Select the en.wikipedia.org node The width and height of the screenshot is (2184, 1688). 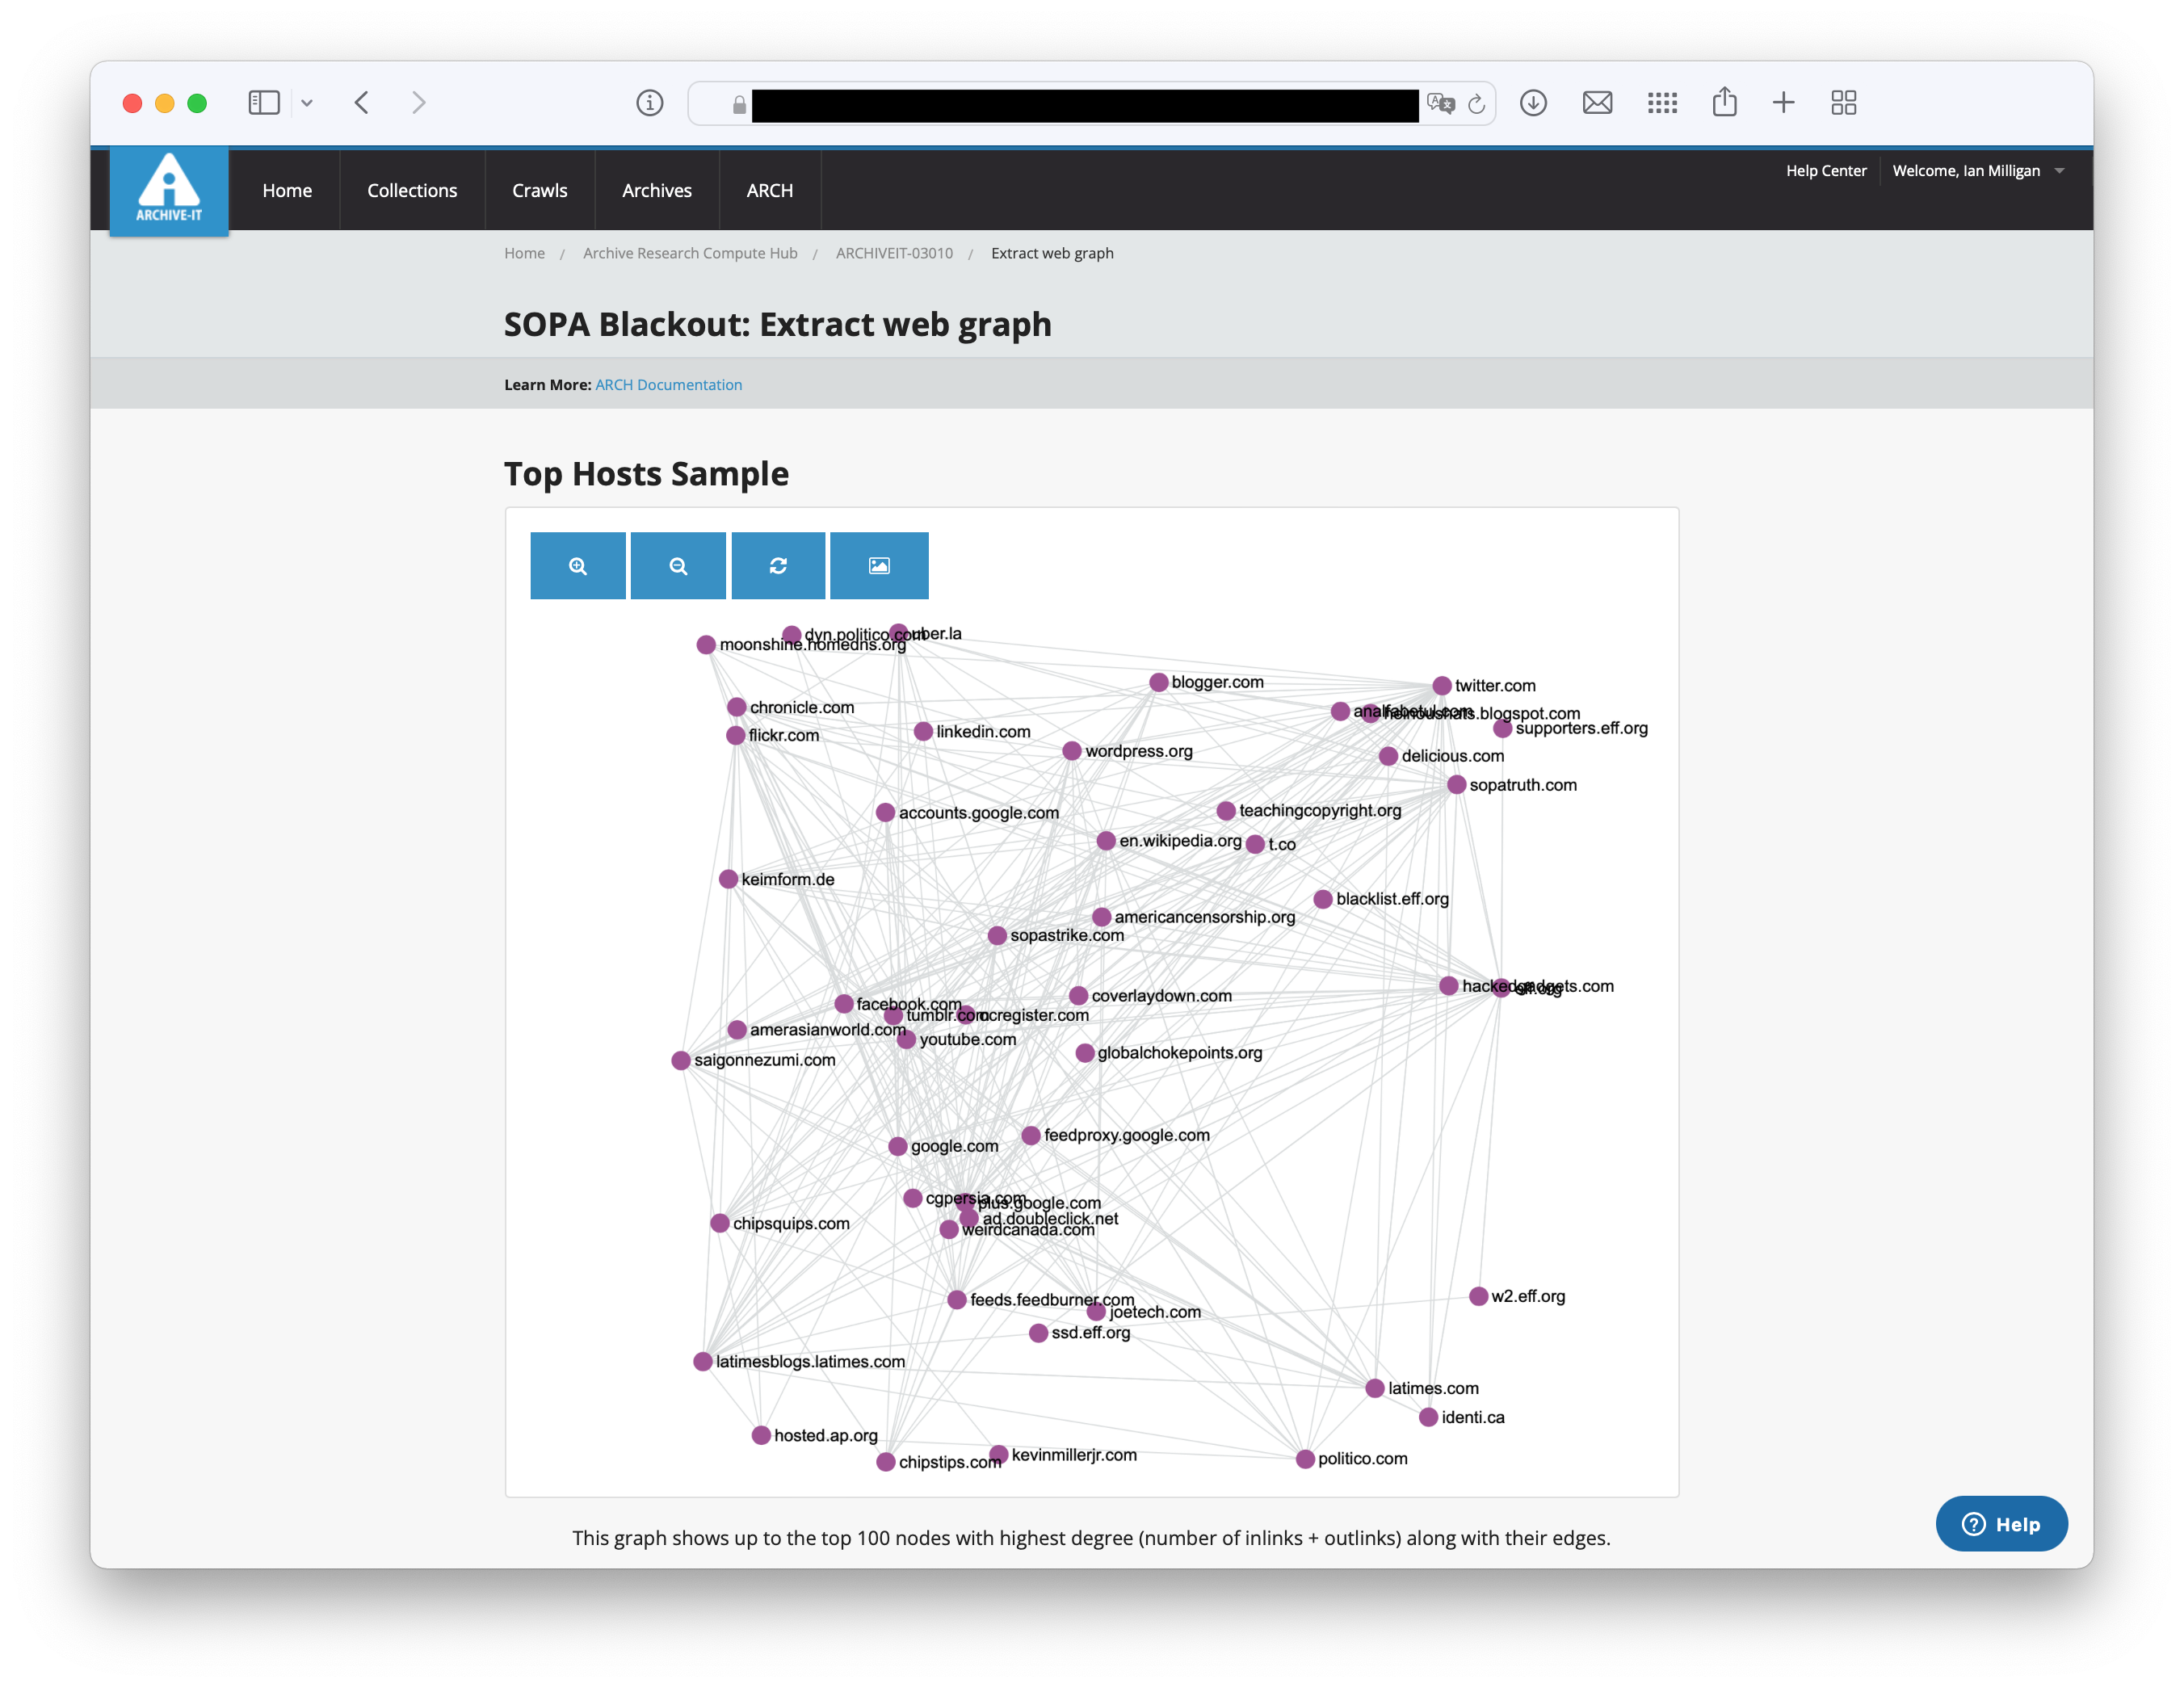coord(1105,841)
